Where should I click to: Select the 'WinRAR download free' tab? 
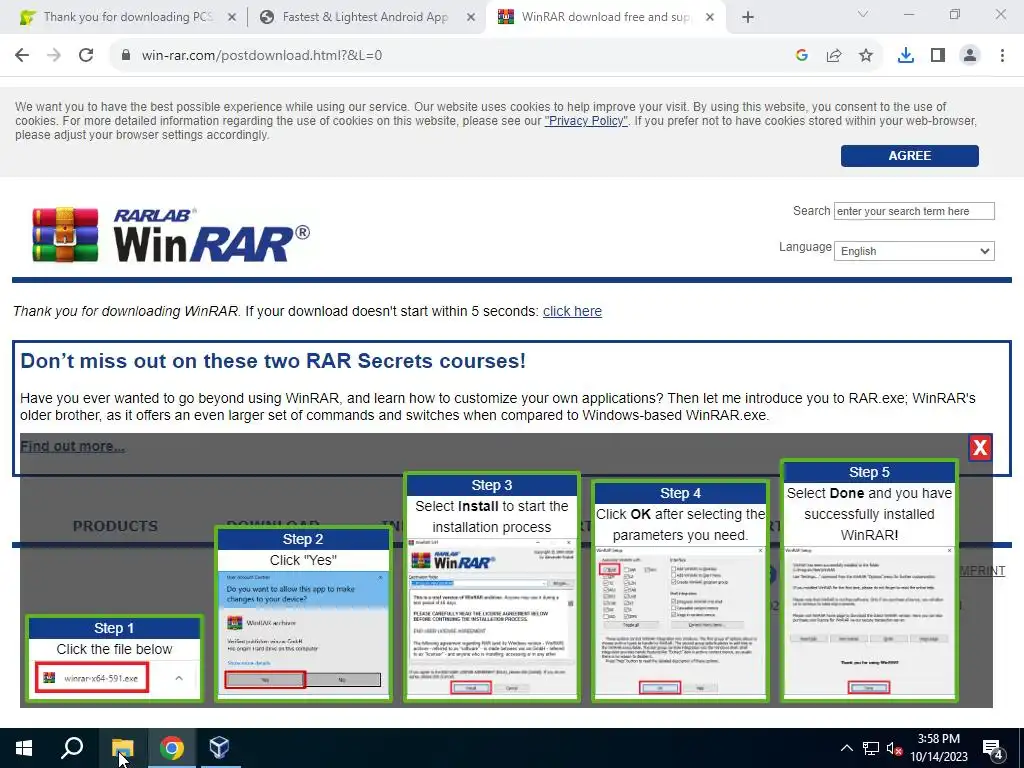(x=605, y=18)
